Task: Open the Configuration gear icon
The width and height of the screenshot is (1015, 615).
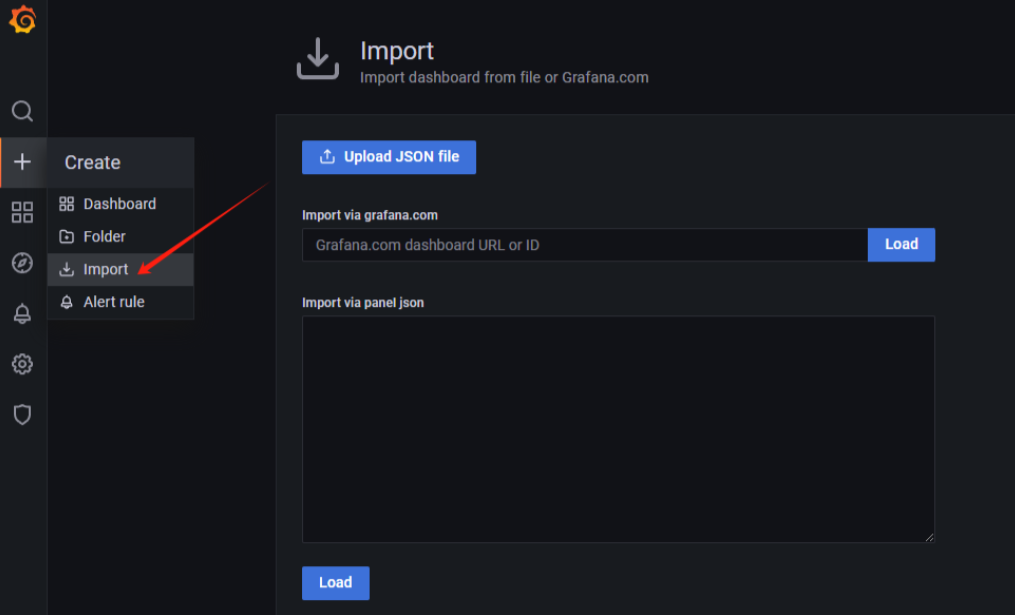Action: point(22,364)
